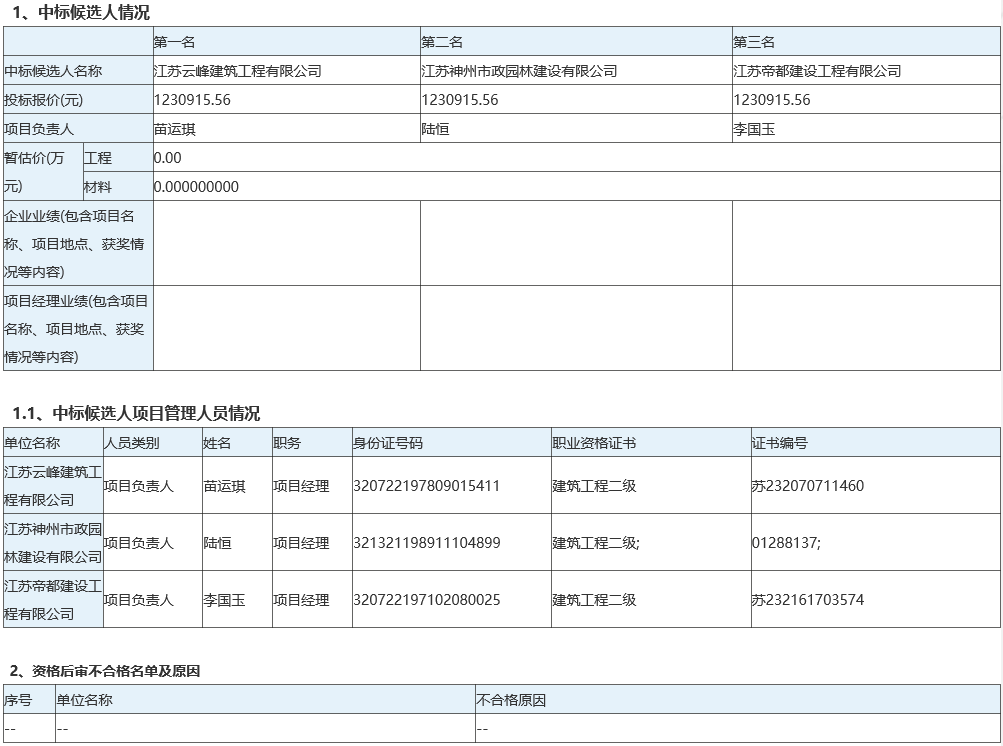Viewport: 1003px width, 746px height.
Task: Click the 暂估价(万元) label cell
Action: (43, 171)
